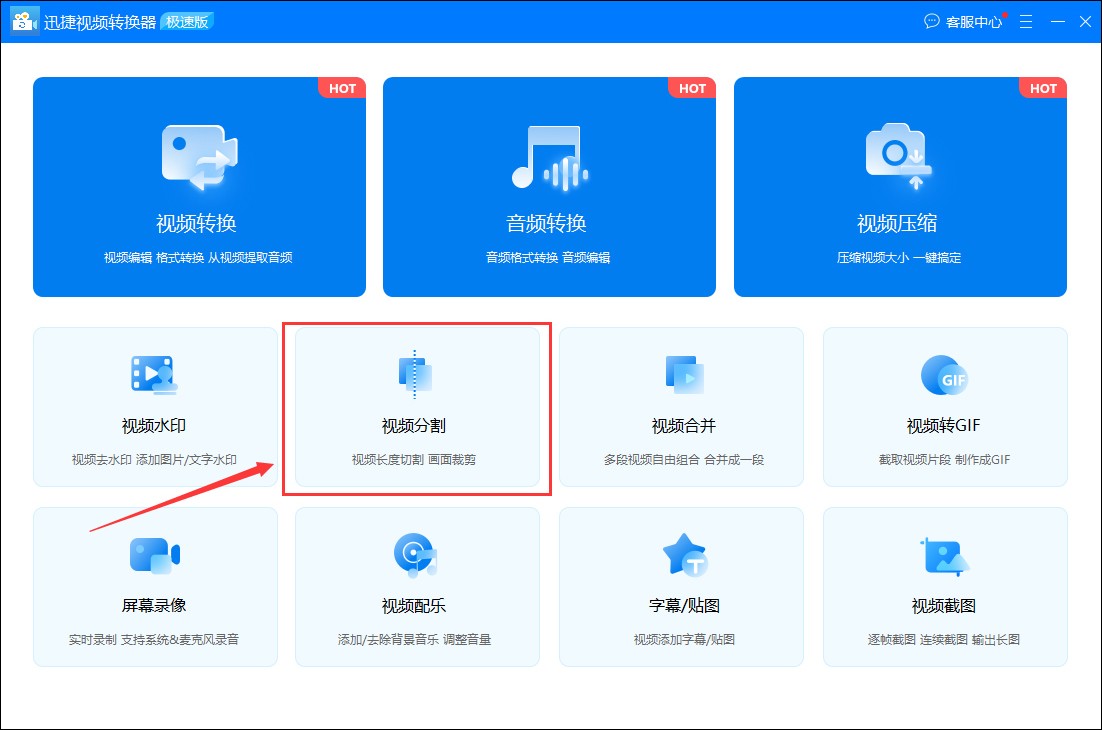Select the 视频水印 watermark tool icon

(x=155, y=374)
